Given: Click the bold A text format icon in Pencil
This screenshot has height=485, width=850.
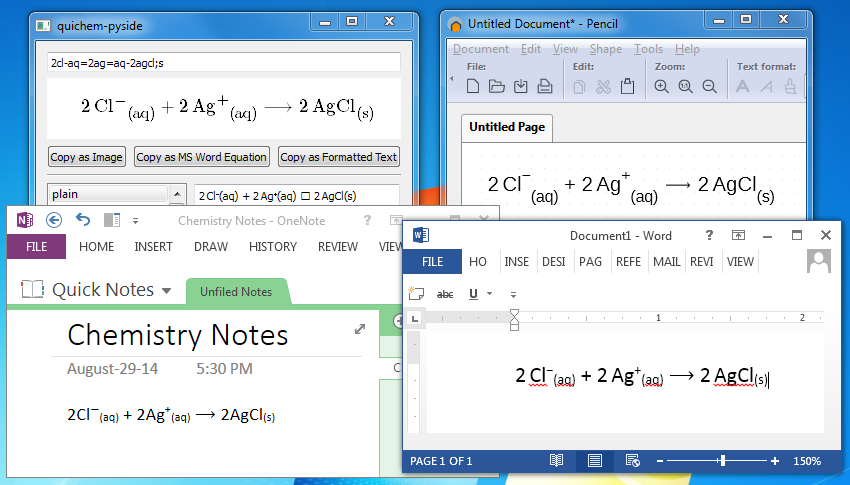Looking at the screenshot, I should (x=743, y=86).
